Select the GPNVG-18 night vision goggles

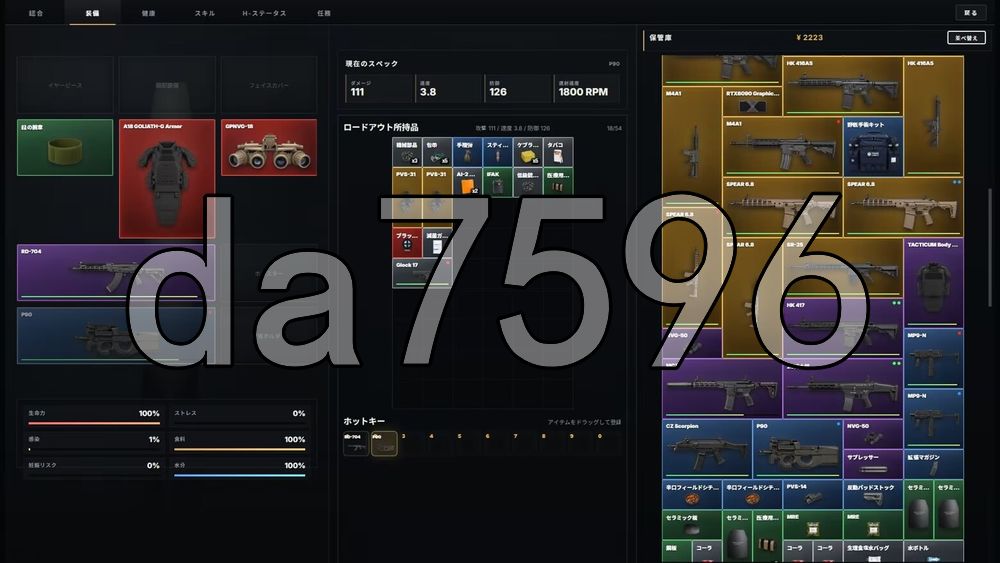(269, 147)
